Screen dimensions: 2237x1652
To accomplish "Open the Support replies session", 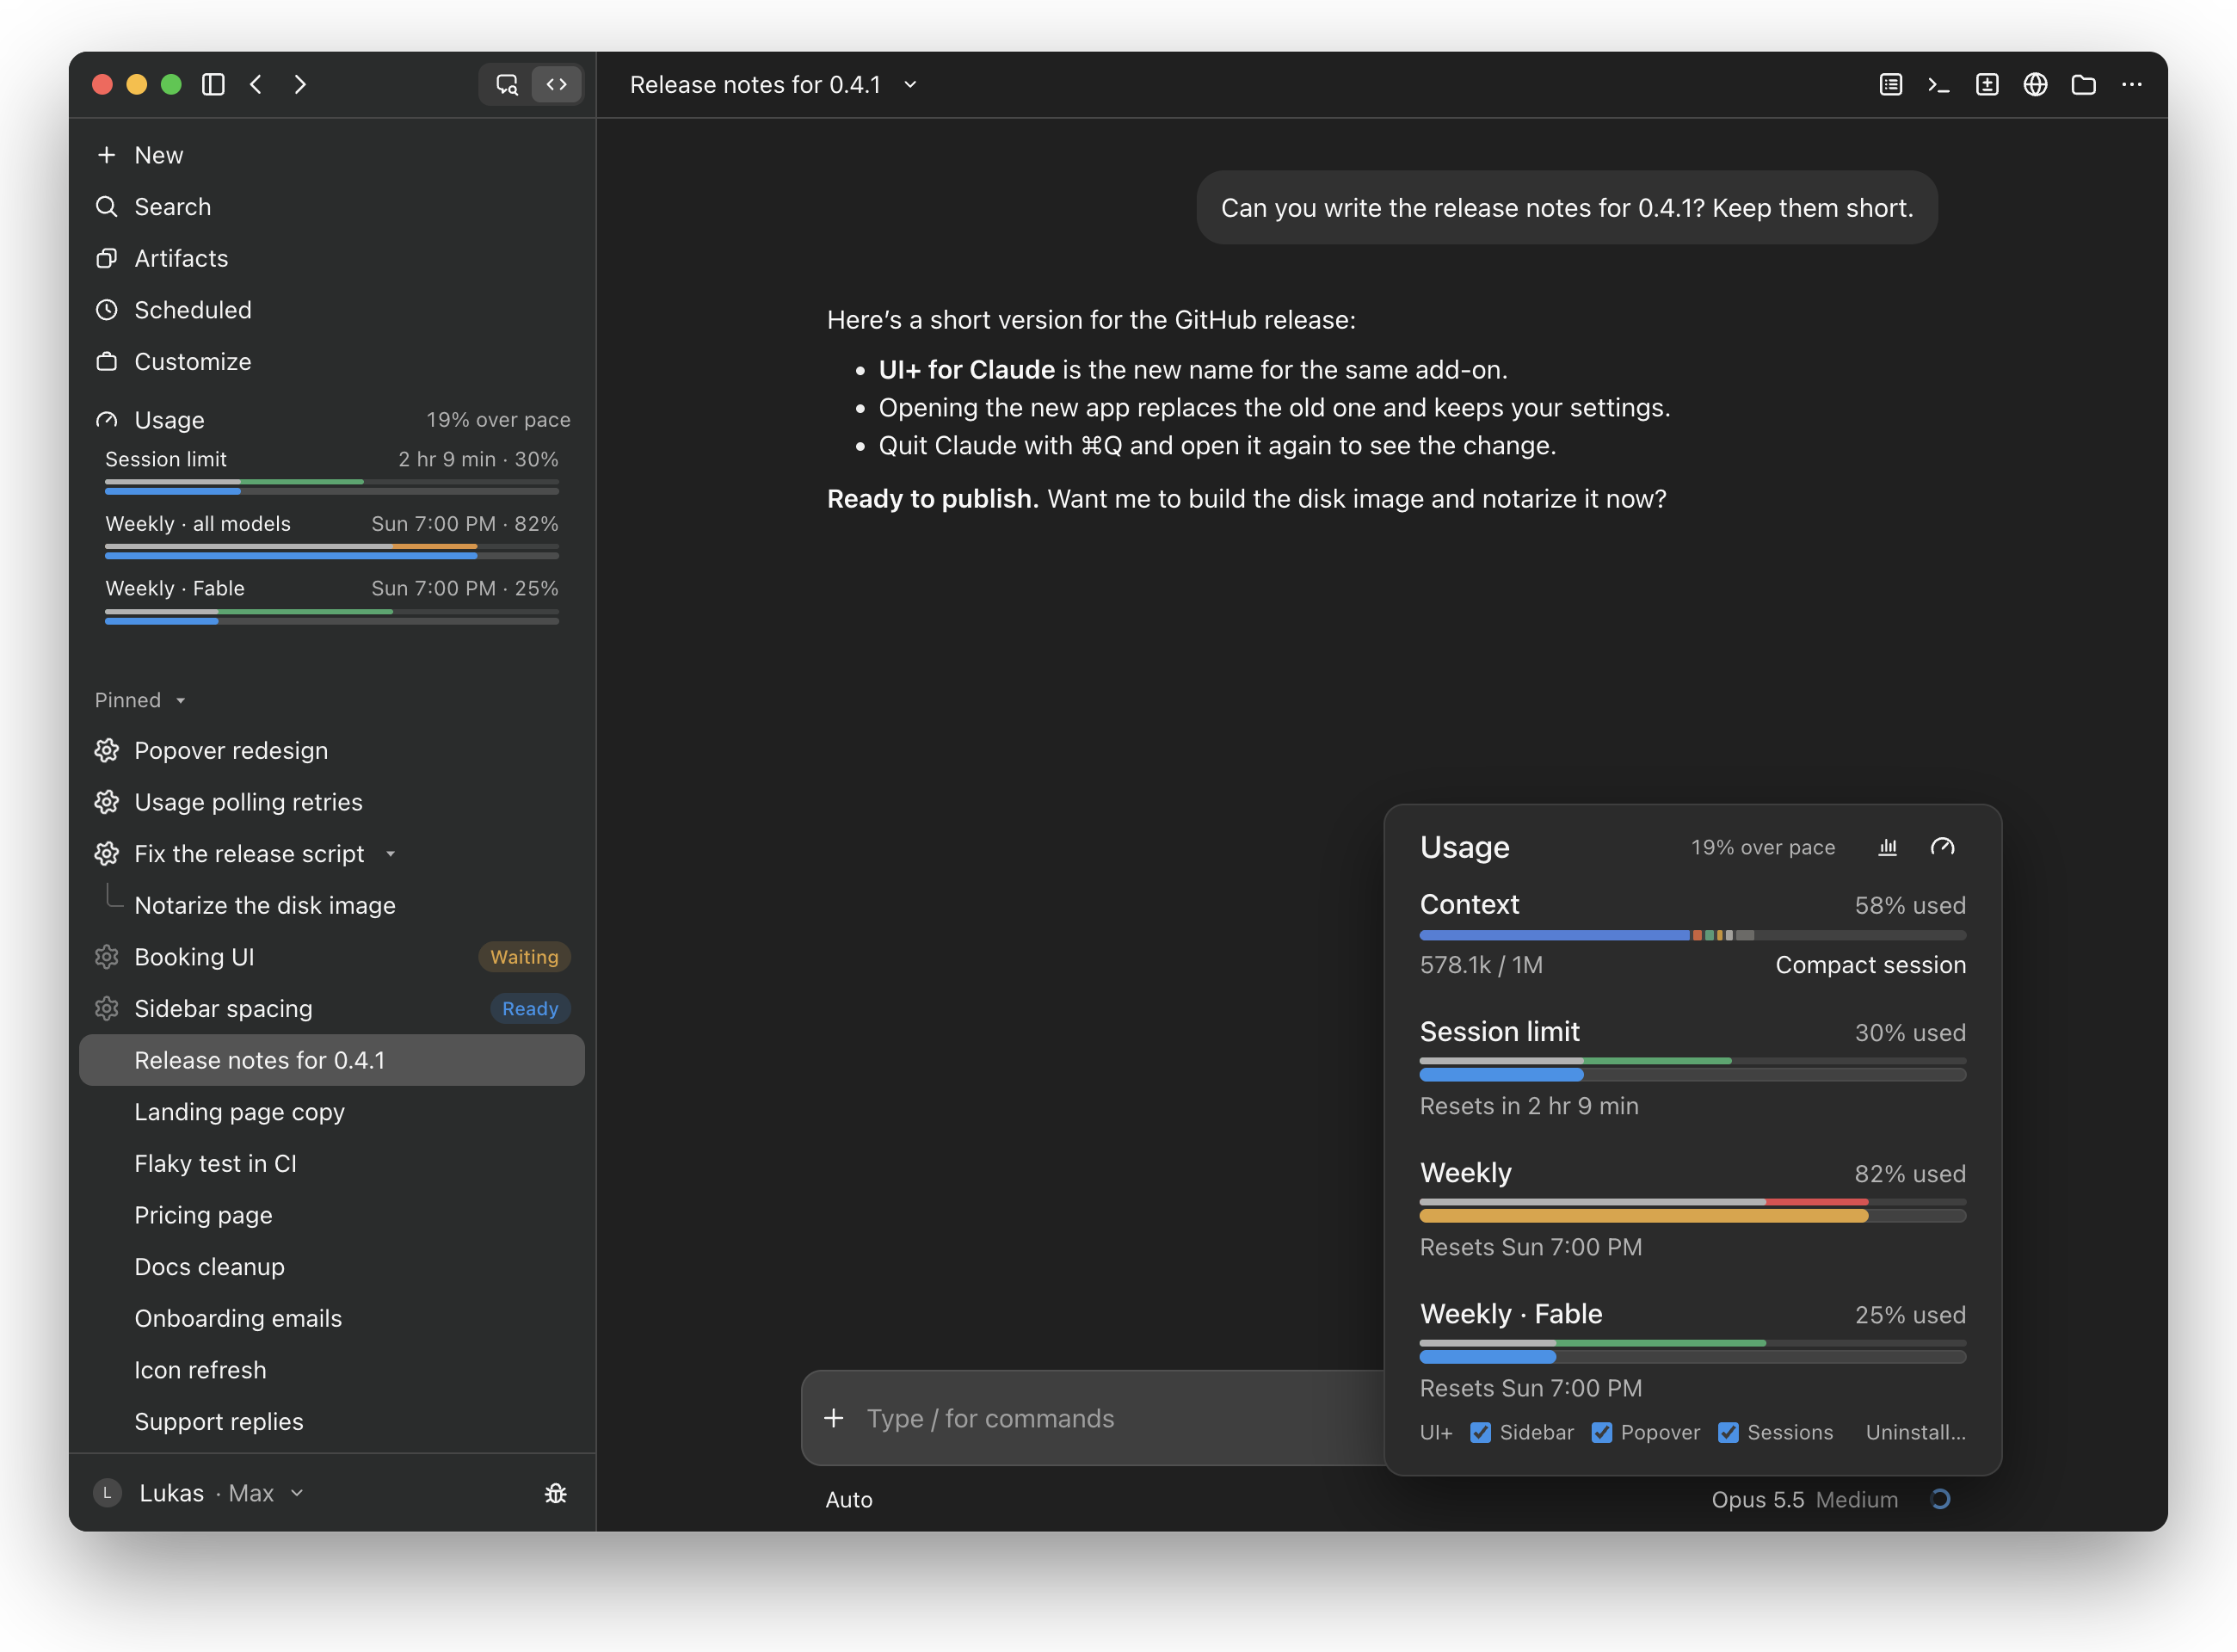I will pyautogui.click(x=332, y=1421).
